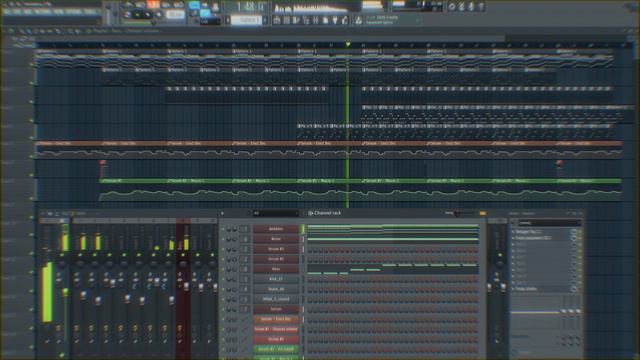Mute the Kick_12 channel in the channel rack
The height and width of the screenshot is (360, 640).
click(x=223, y=280)
